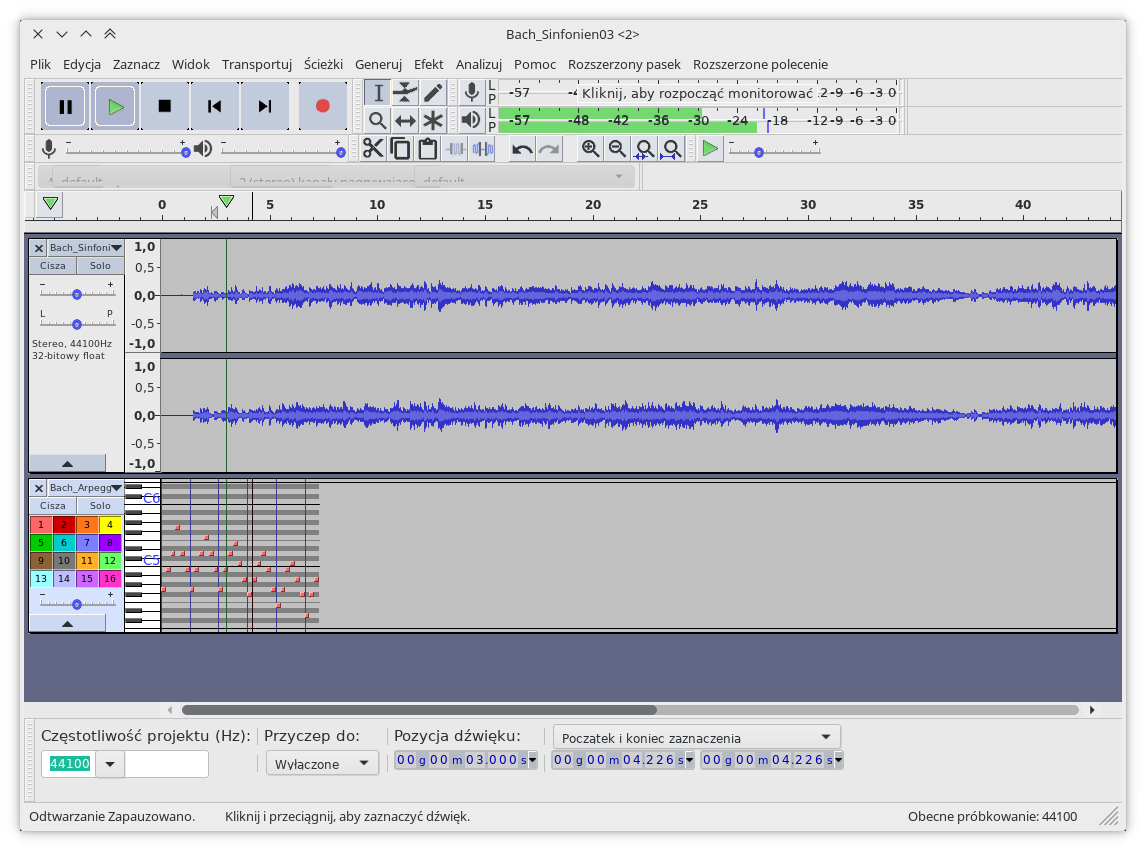Open the Analizuj menu
Screen dimensions: 1146x851
[x=479, y=64]
